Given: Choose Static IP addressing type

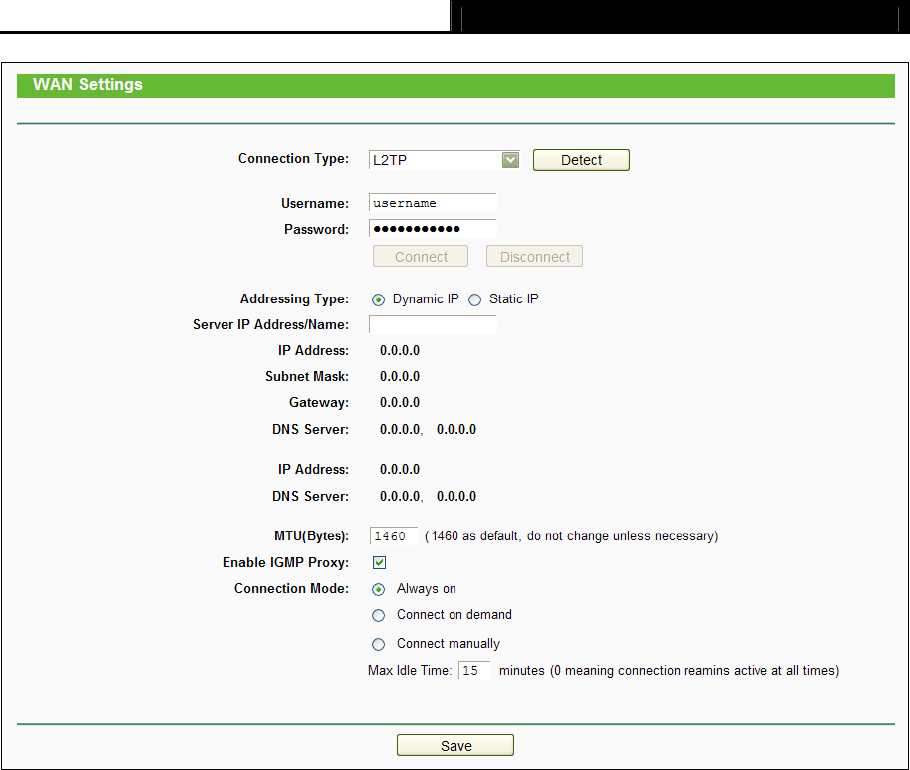Looking at the screenshot, I should click(x=475, y=300).
